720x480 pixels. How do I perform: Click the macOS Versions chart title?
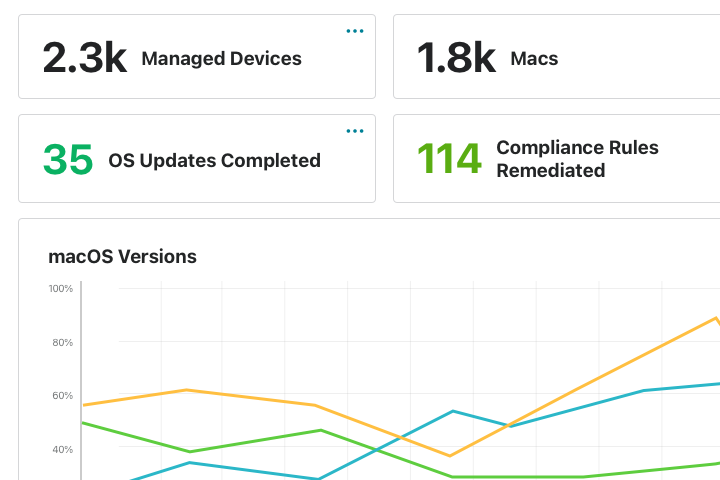point(122,257)
